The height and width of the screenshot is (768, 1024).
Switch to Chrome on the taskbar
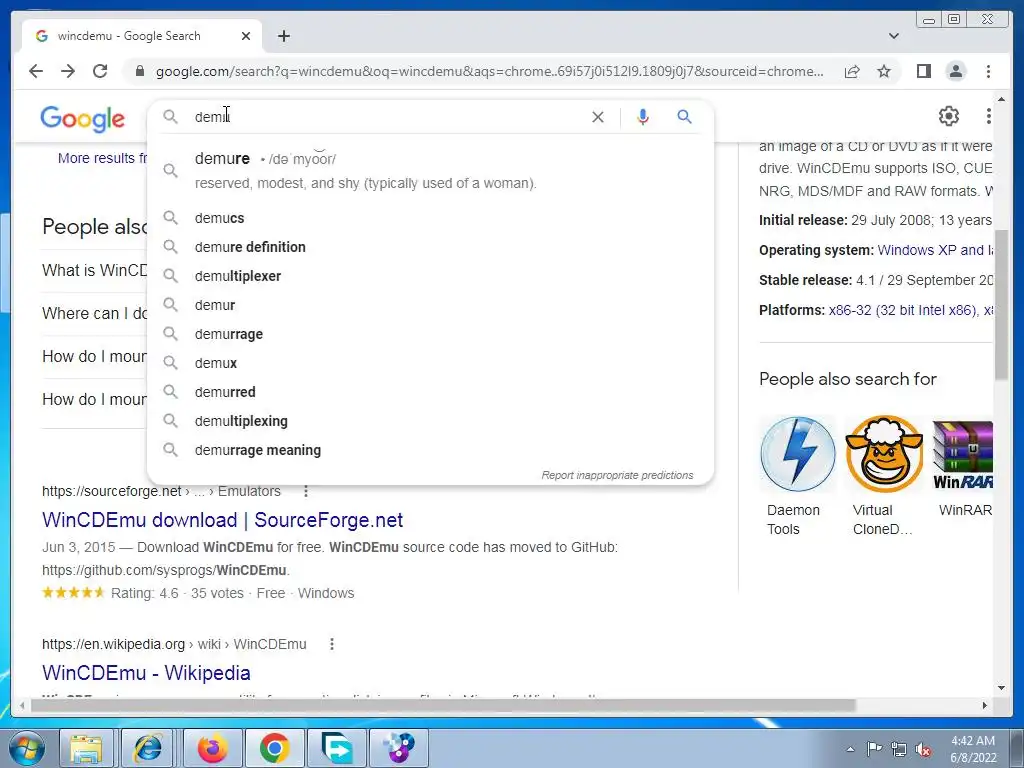click(x=274, y=748)
